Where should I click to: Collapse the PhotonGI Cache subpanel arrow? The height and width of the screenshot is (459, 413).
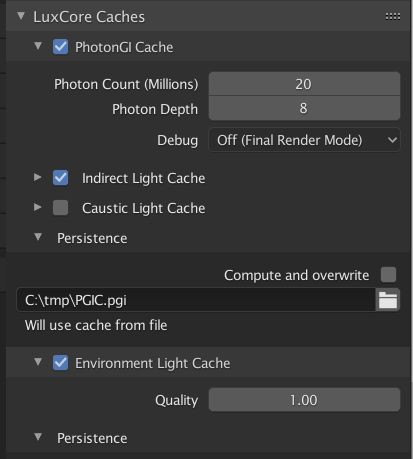pos(38,46)
